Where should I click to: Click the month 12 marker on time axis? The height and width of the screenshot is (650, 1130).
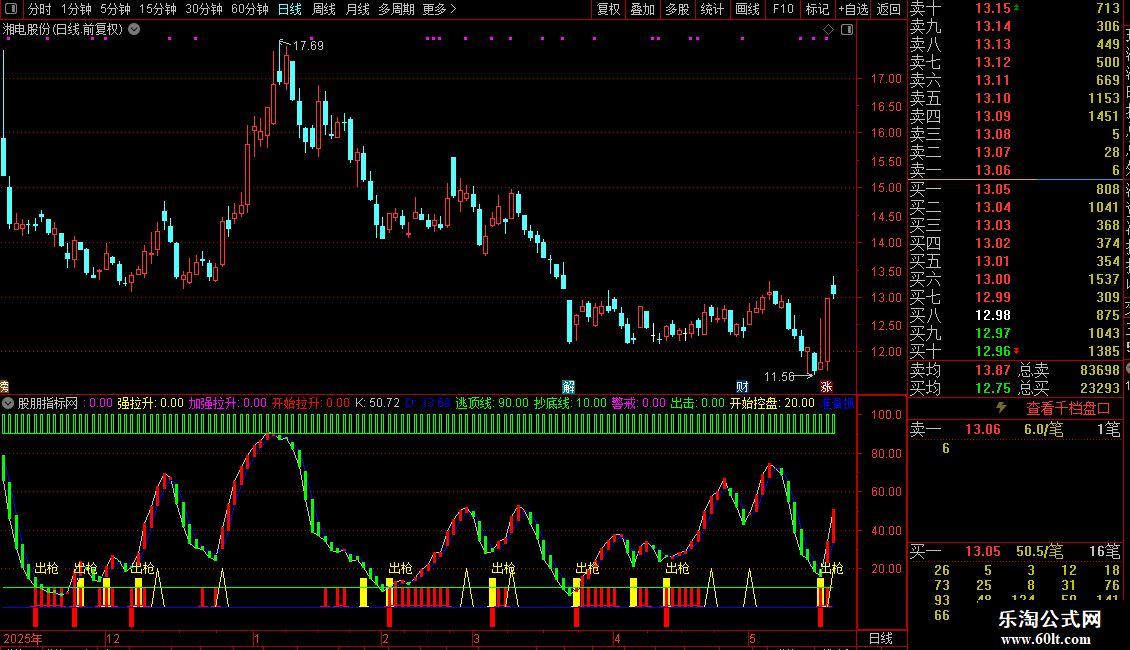[x=112, y=638]
